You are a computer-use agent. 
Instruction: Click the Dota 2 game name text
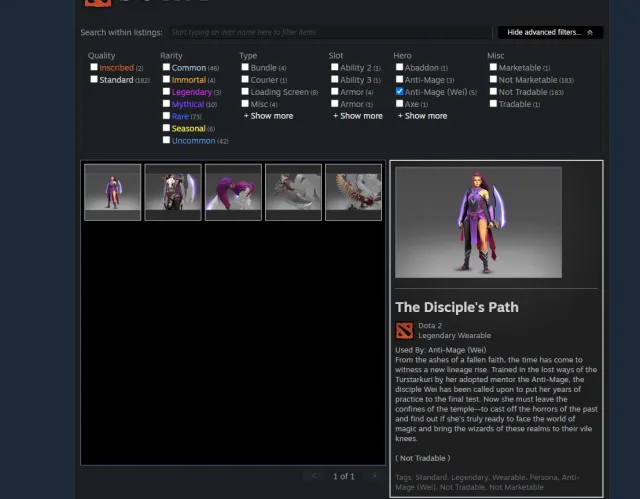tap(430, 326)
